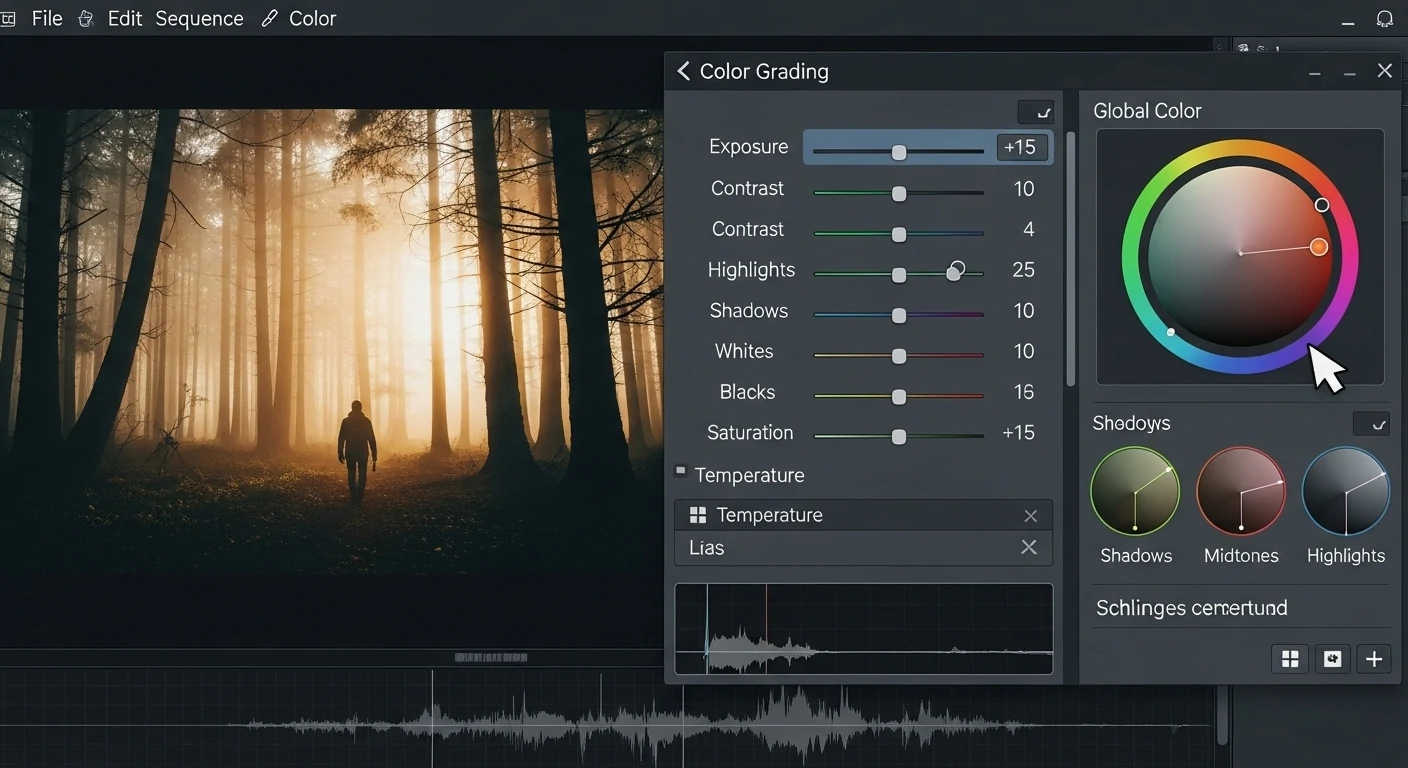Click the image adjustment icon at bottom right

point(1331,658)
